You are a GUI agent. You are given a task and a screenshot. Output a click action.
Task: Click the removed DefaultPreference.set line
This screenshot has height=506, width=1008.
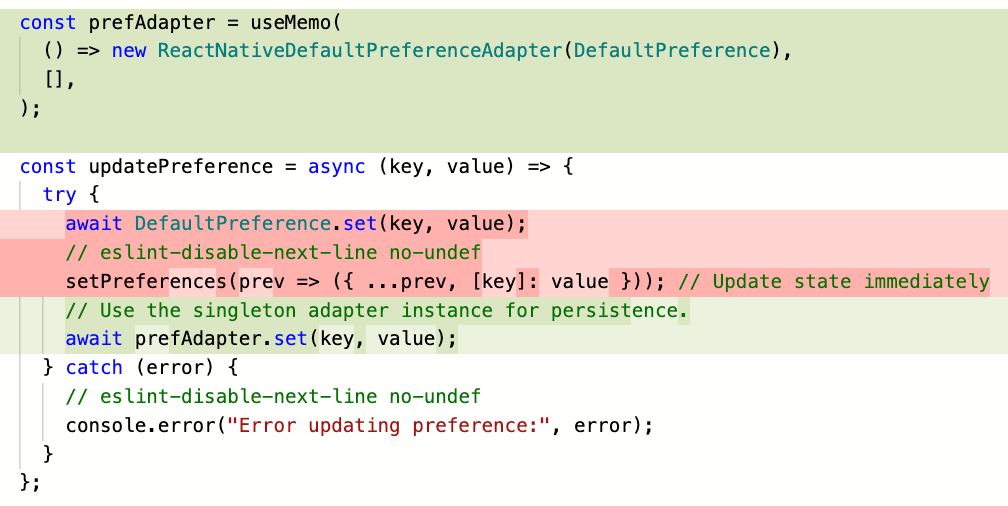click(295, 223)
